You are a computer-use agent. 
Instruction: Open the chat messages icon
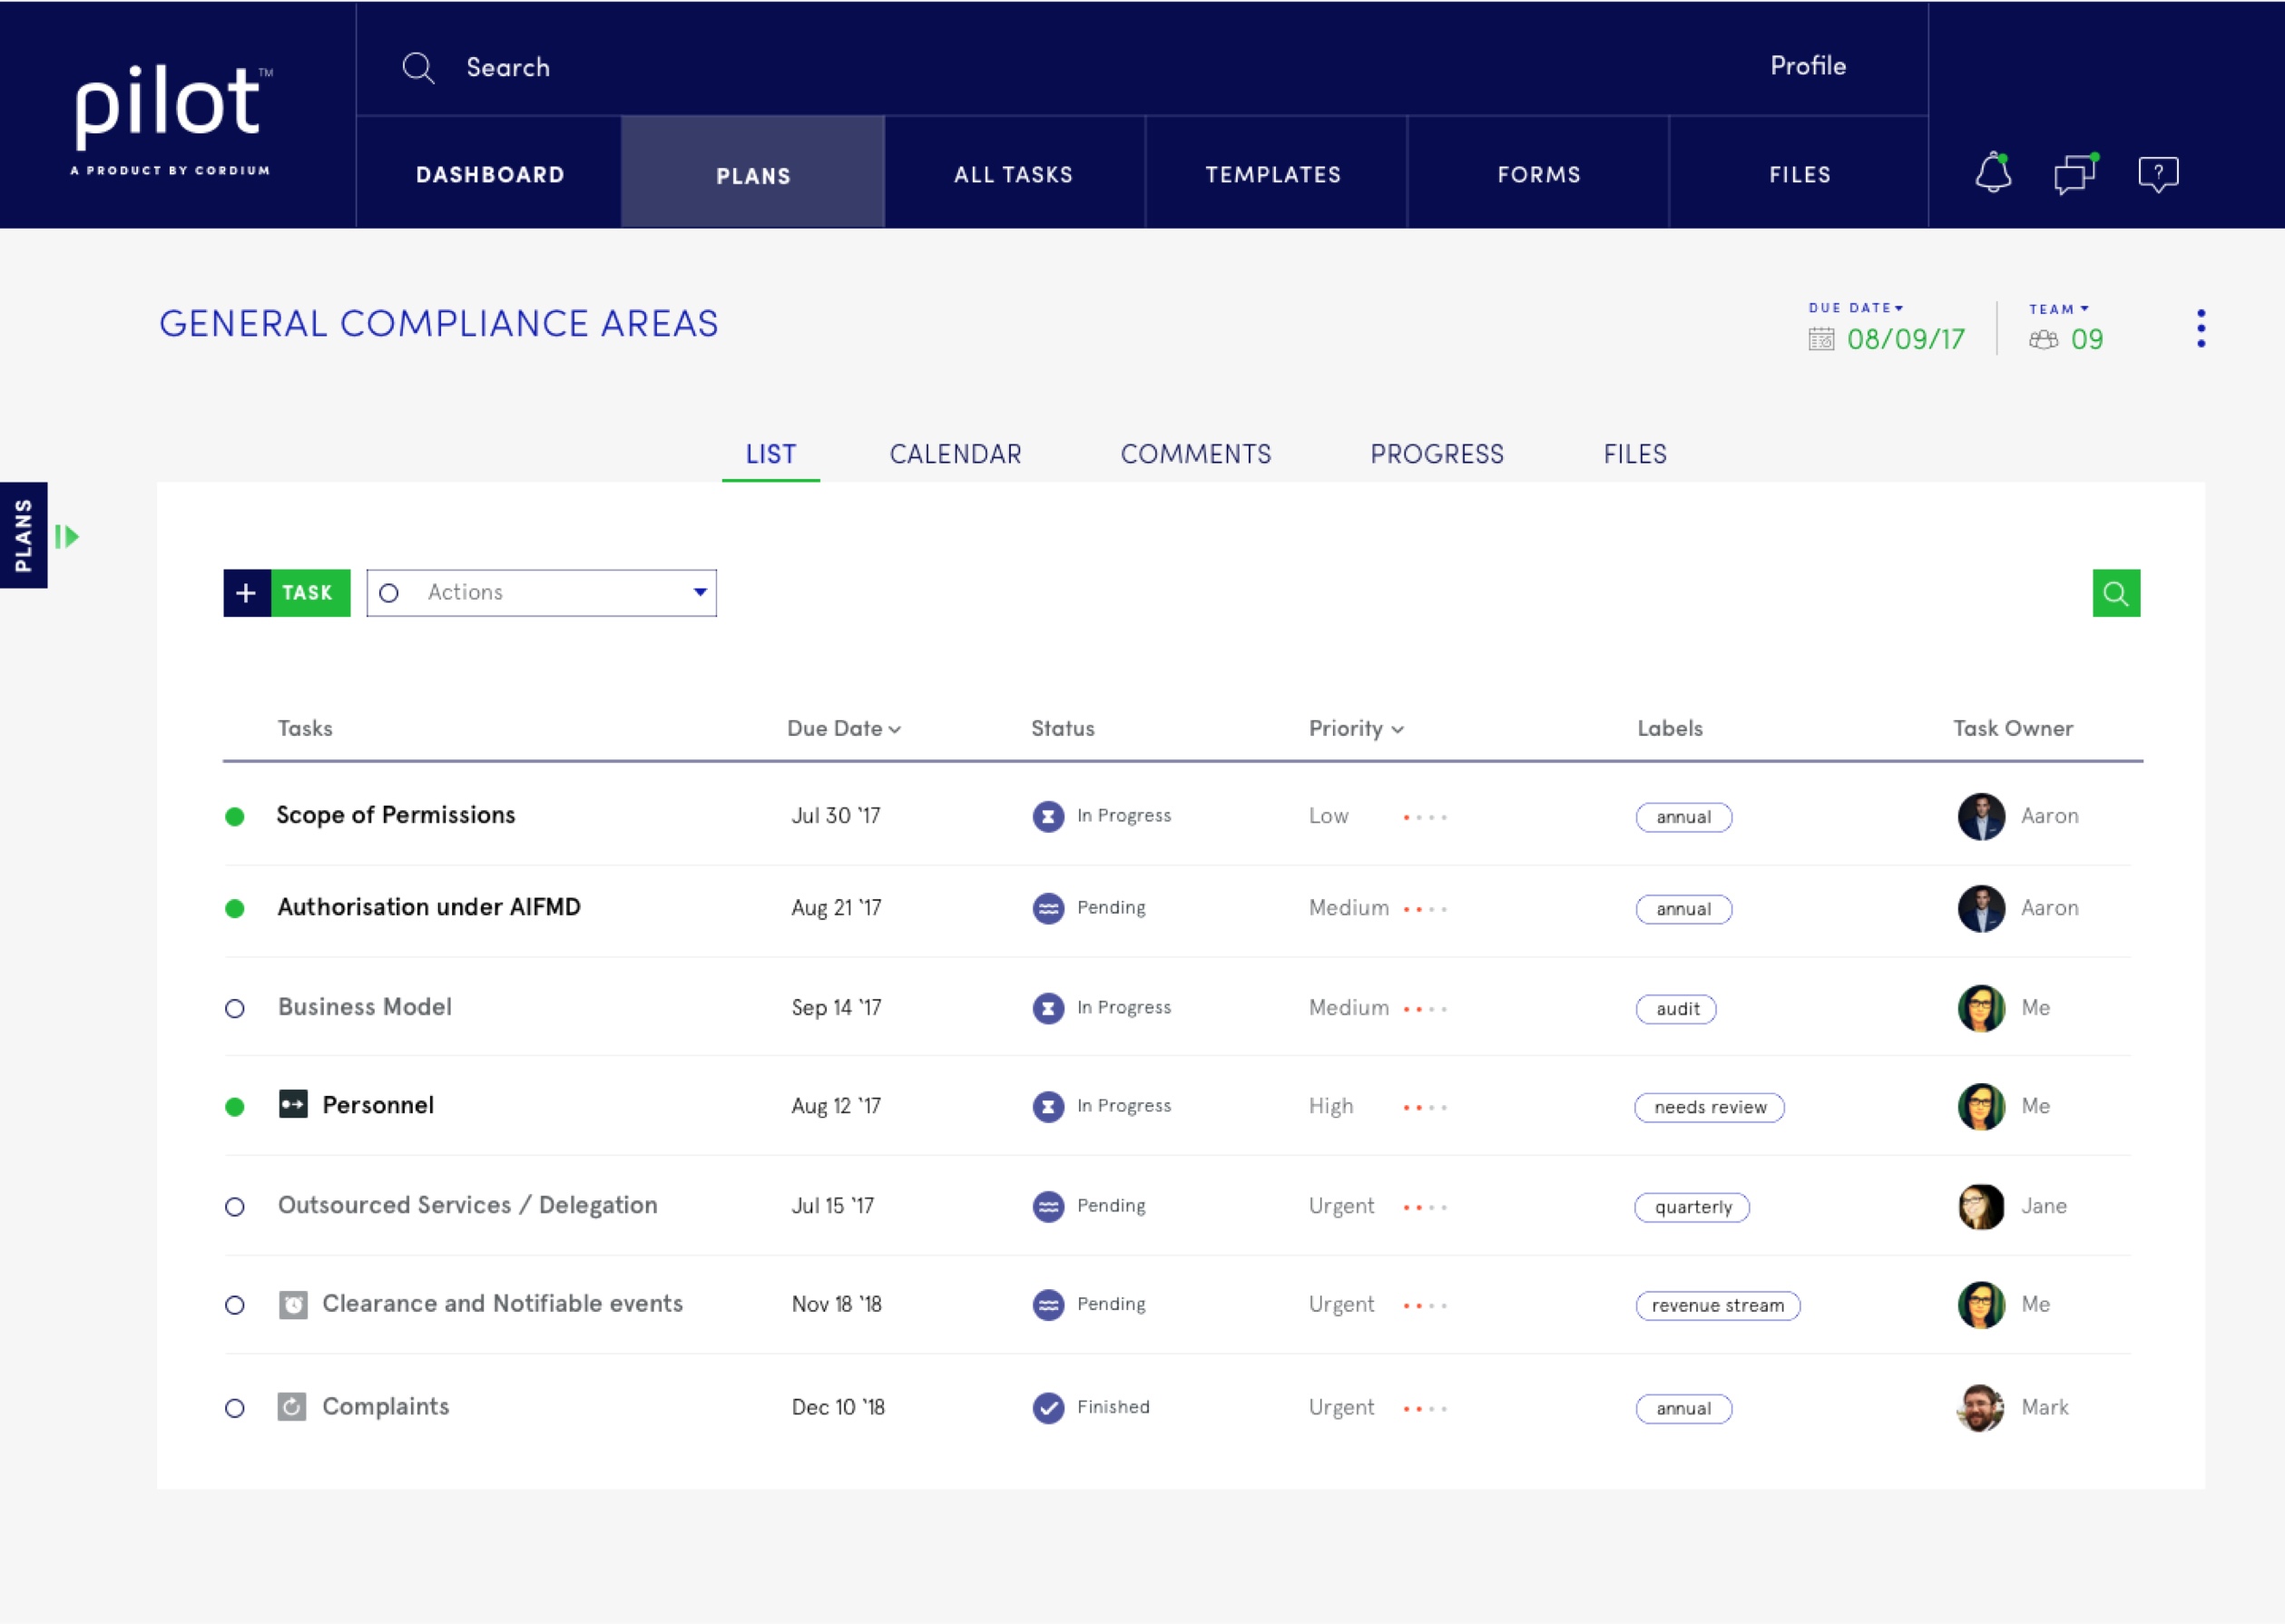pos(2075,174)
